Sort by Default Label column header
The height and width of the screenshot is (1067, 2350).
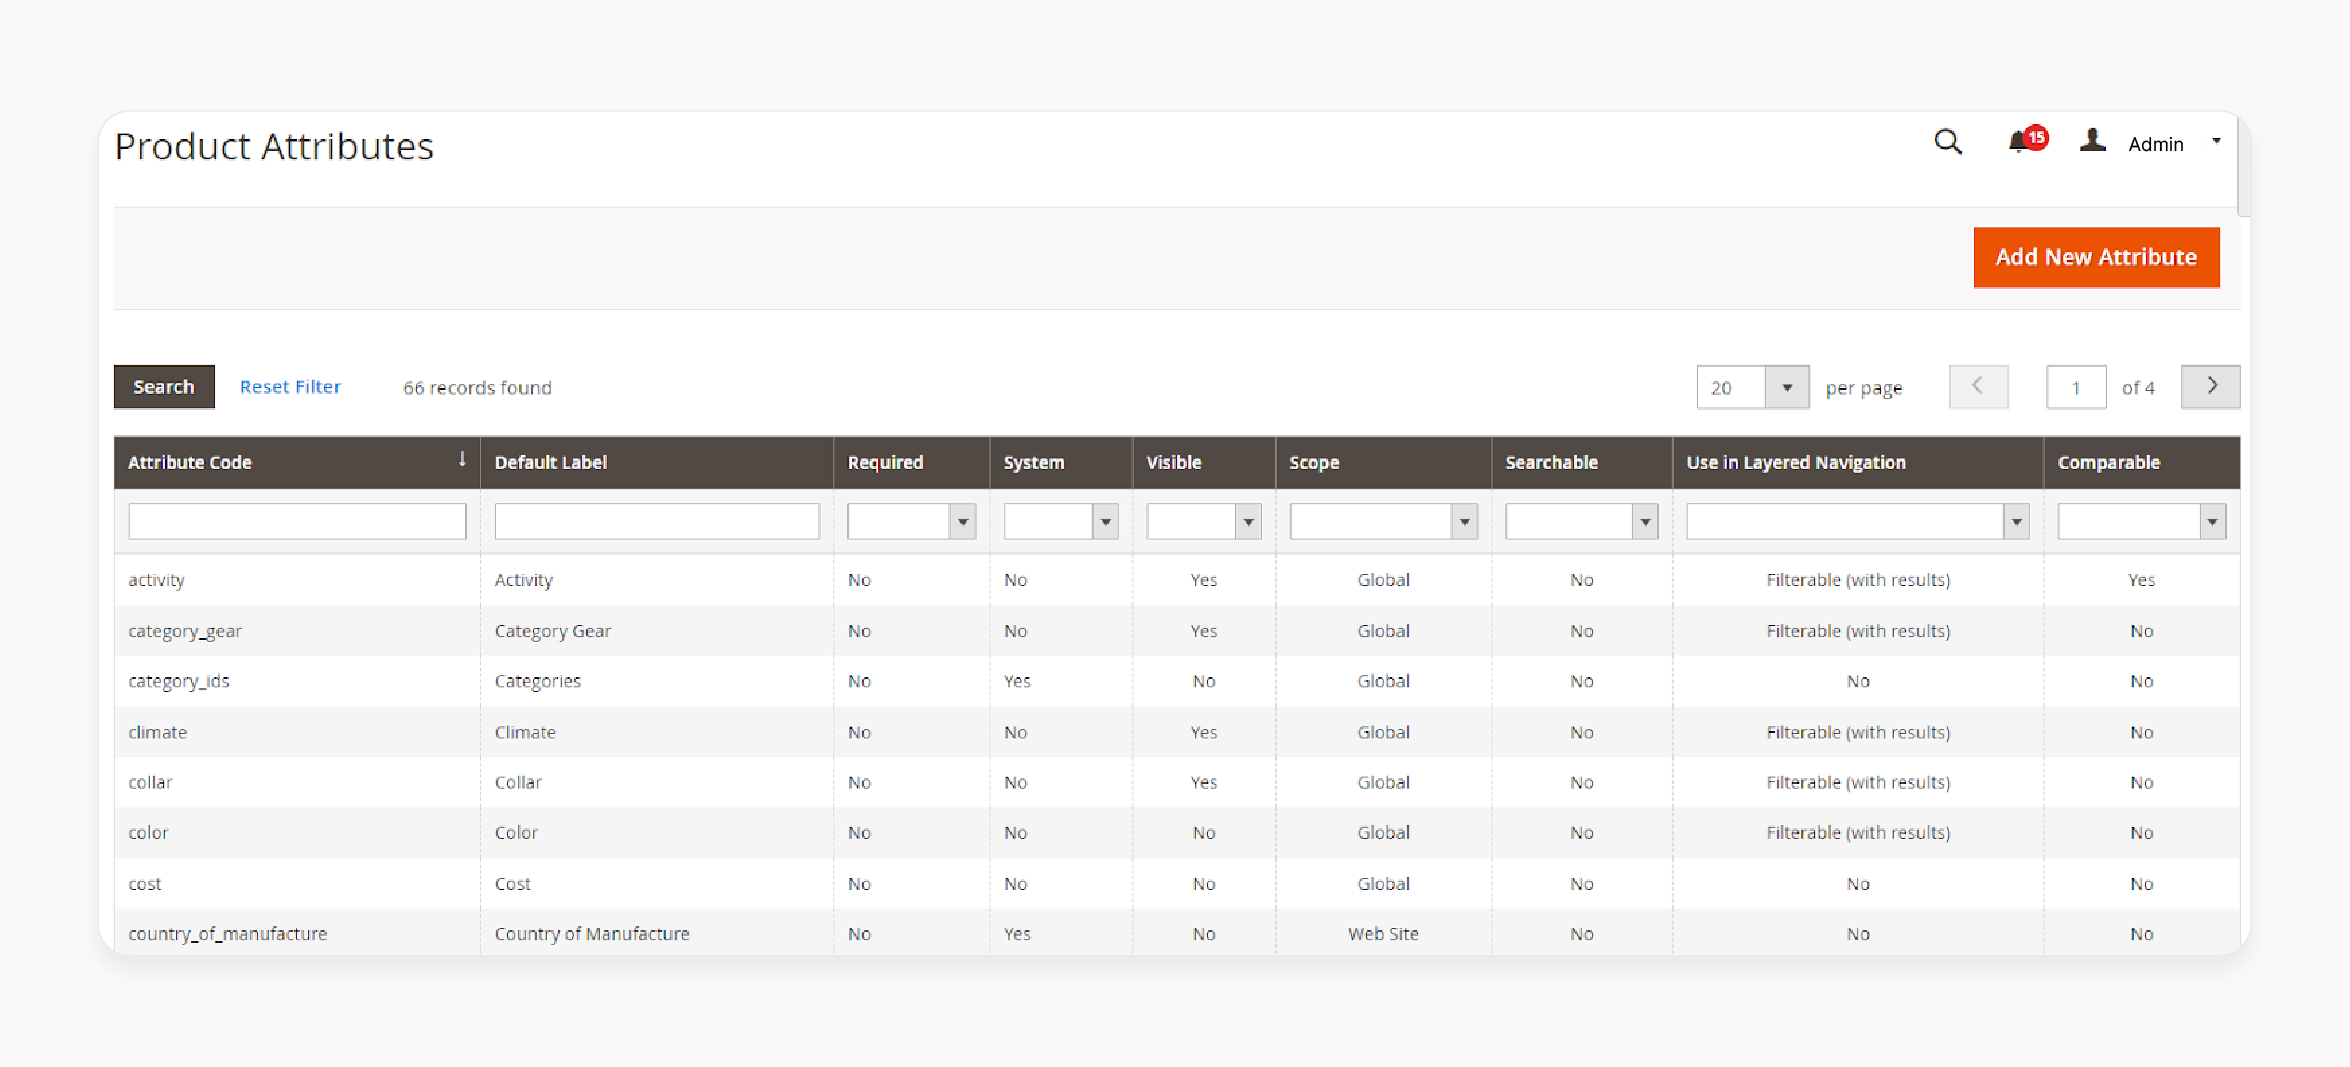pyautogui.click(x=657, y=462)
